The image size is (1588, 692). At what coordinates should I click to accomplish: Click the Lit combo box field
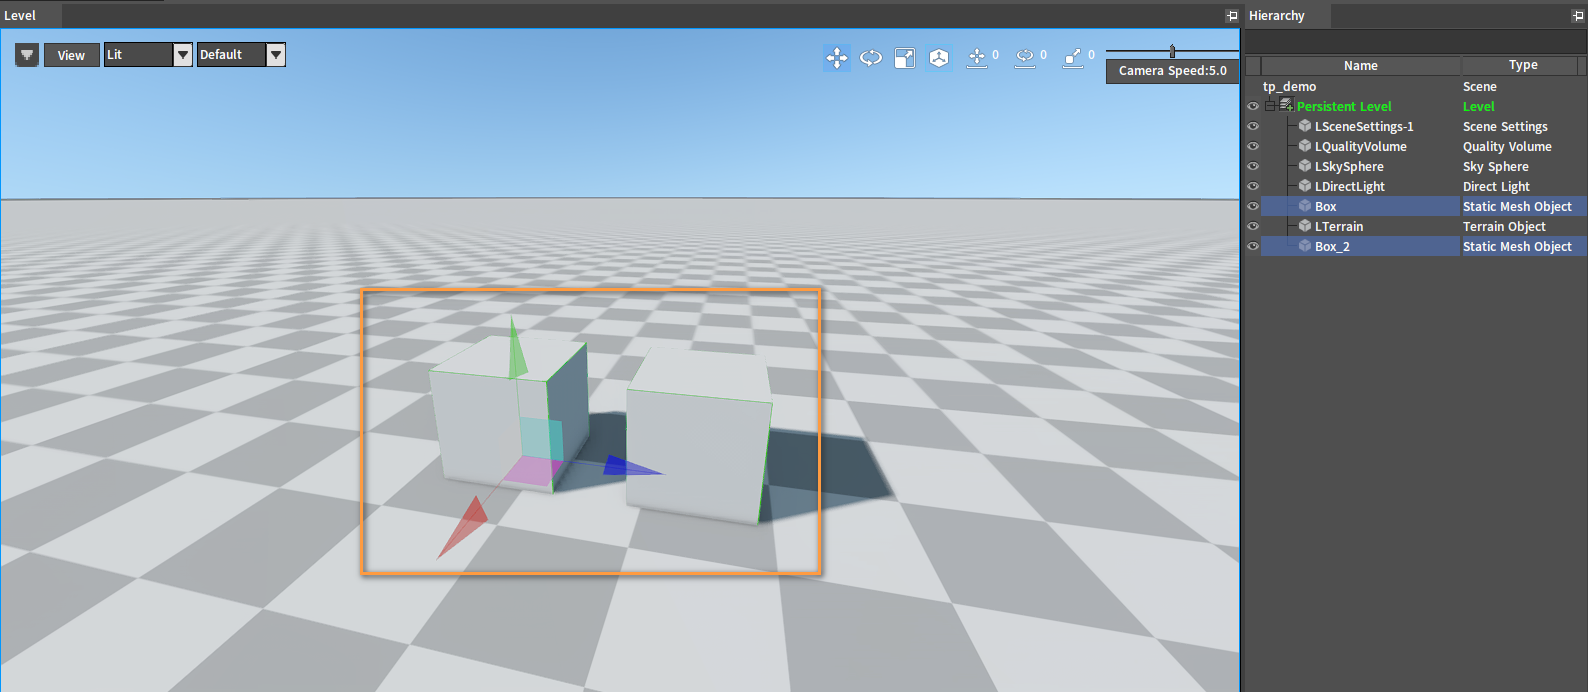139,55
